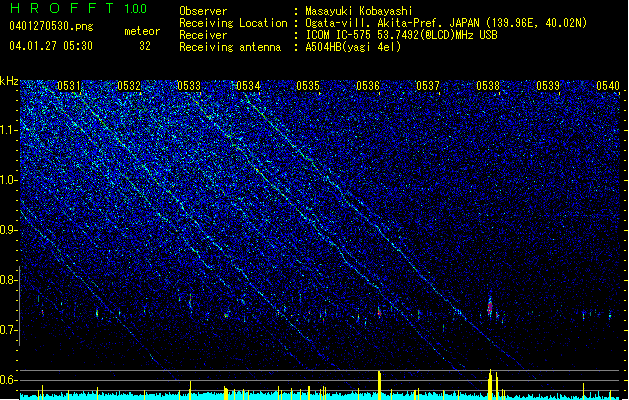Click the 0532 time marker
The width and height of the screenshot is (629, 400).
point(129,86)
